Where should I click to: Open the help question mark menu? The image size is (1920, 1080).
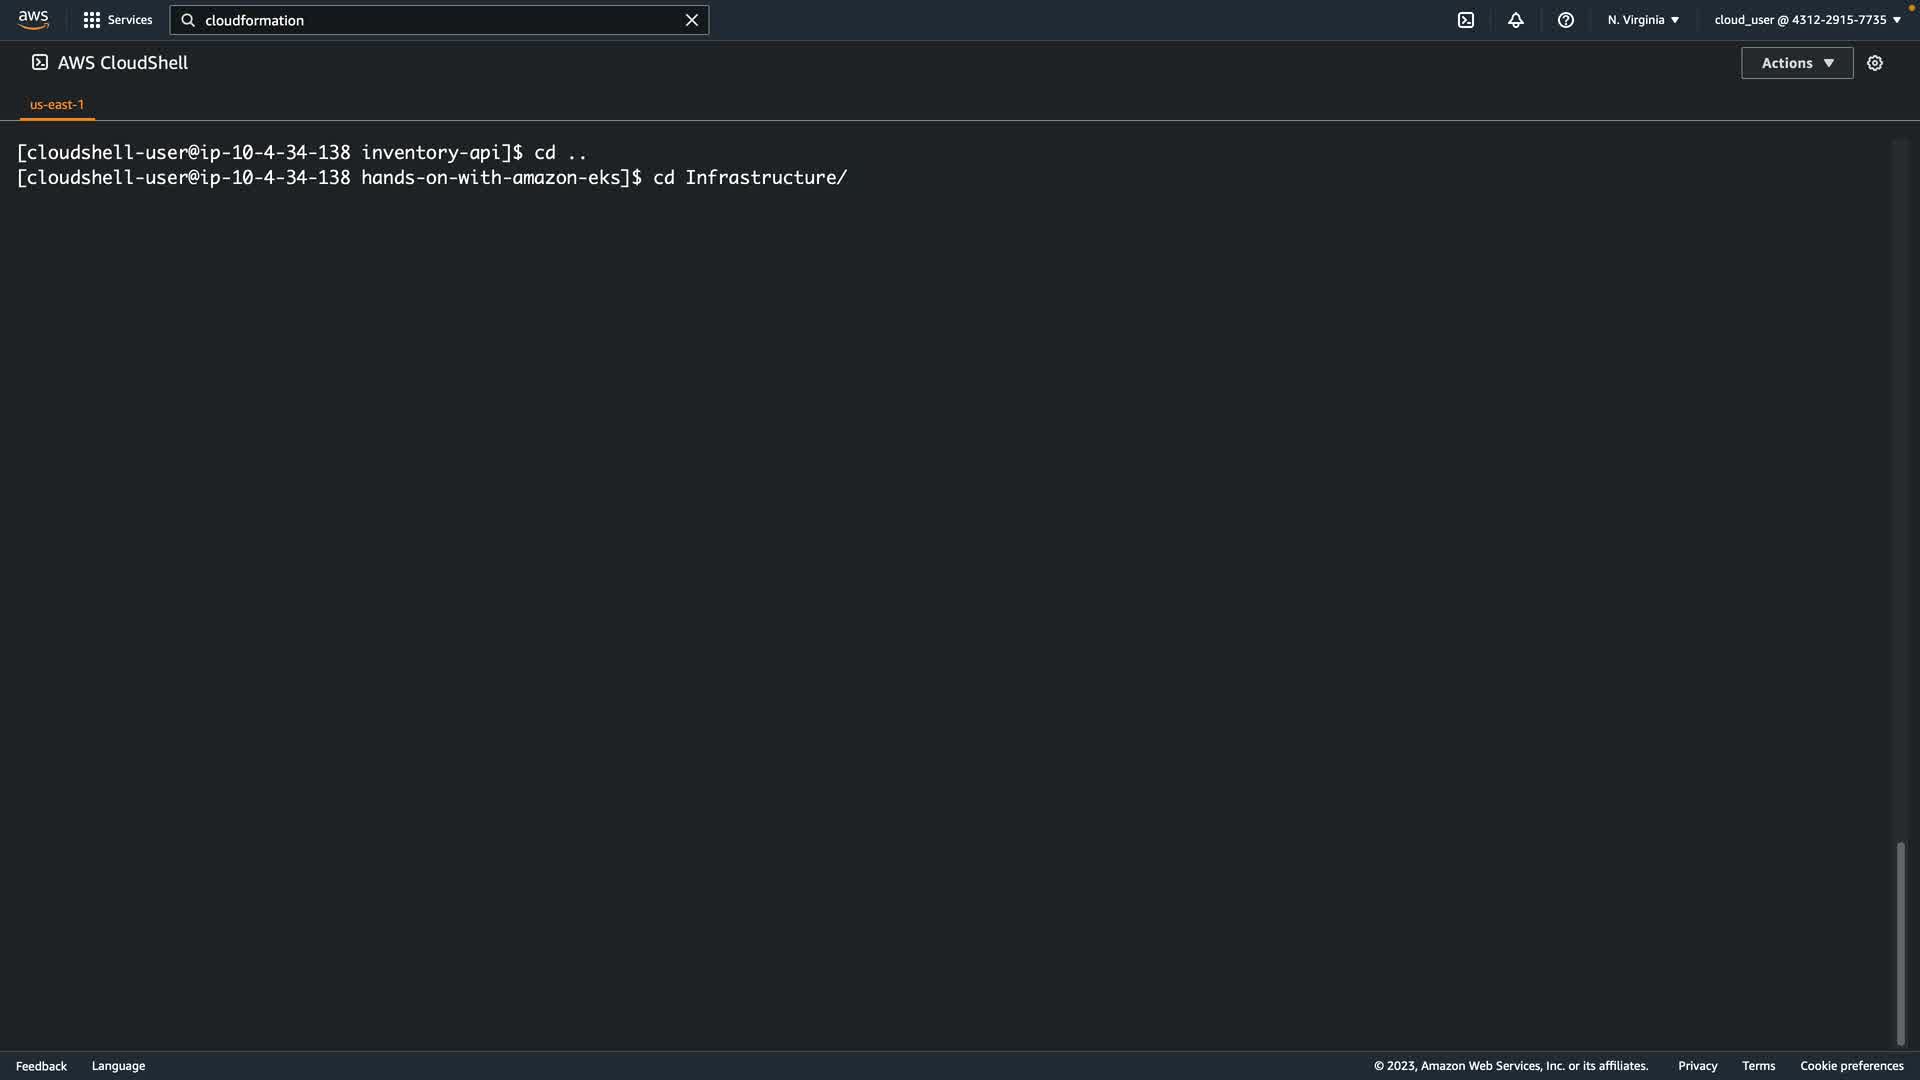click(1565, 20)
